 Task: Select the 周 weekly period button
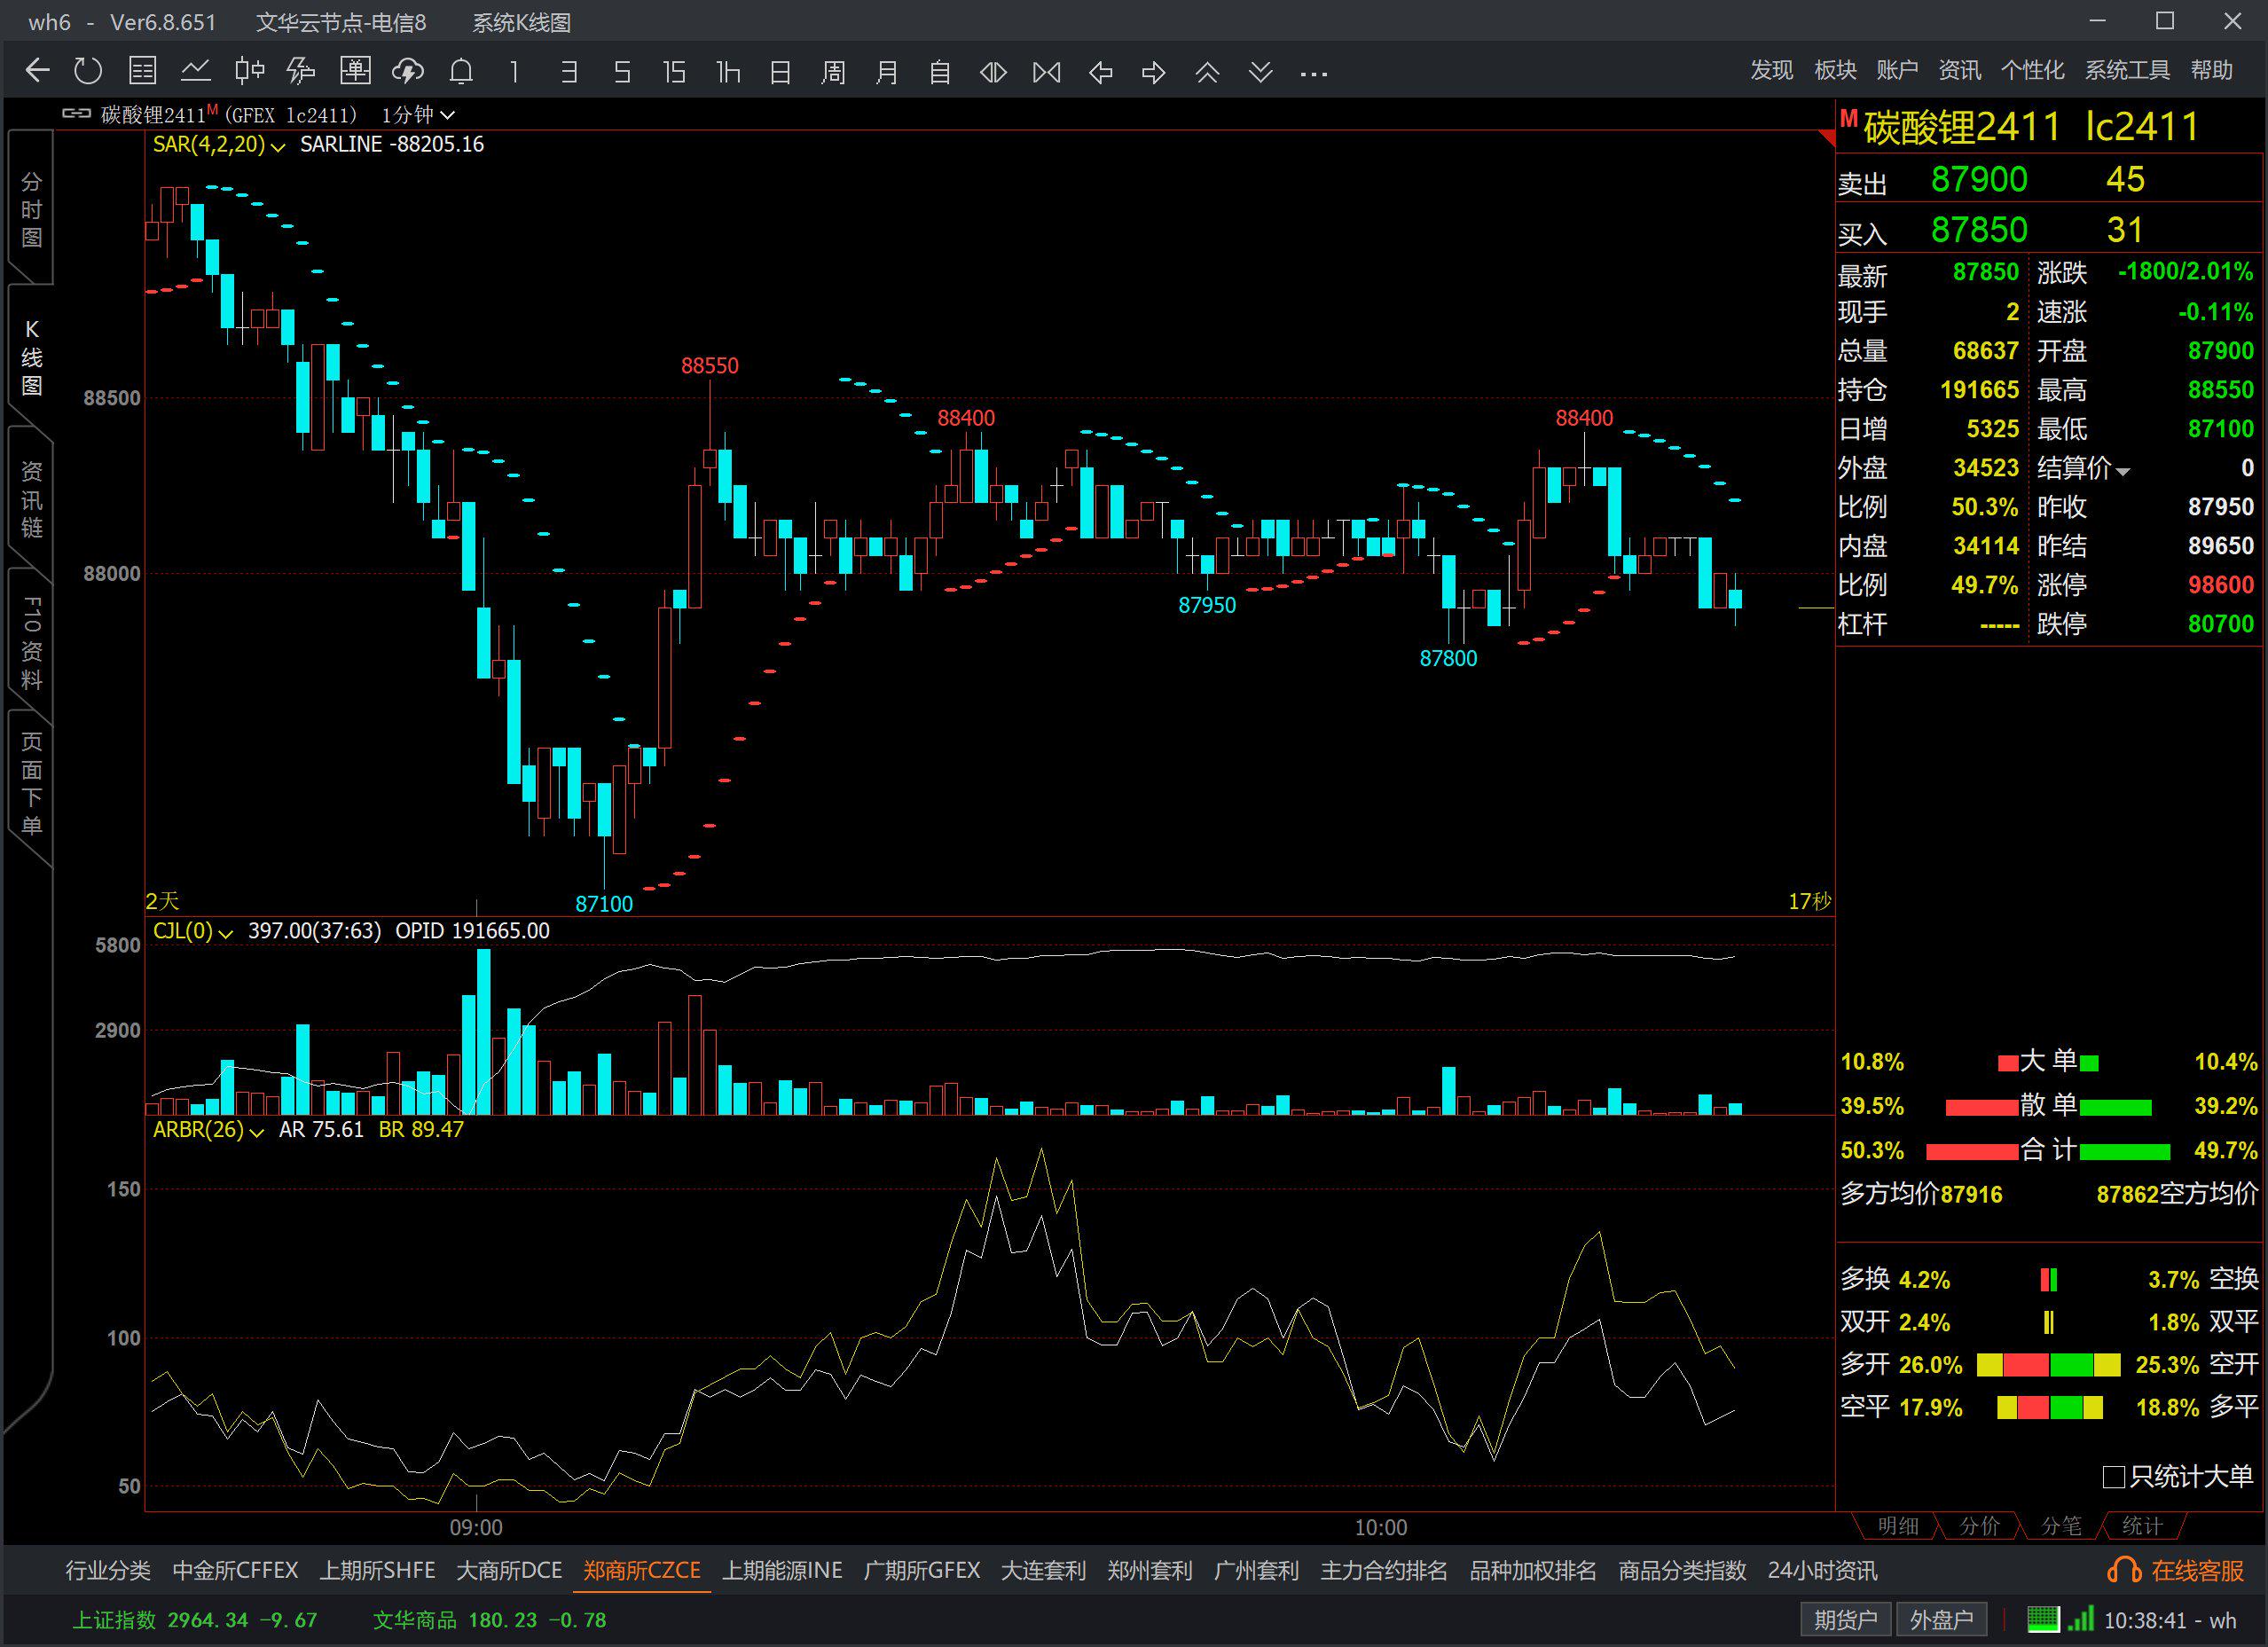tap(834, 72)
